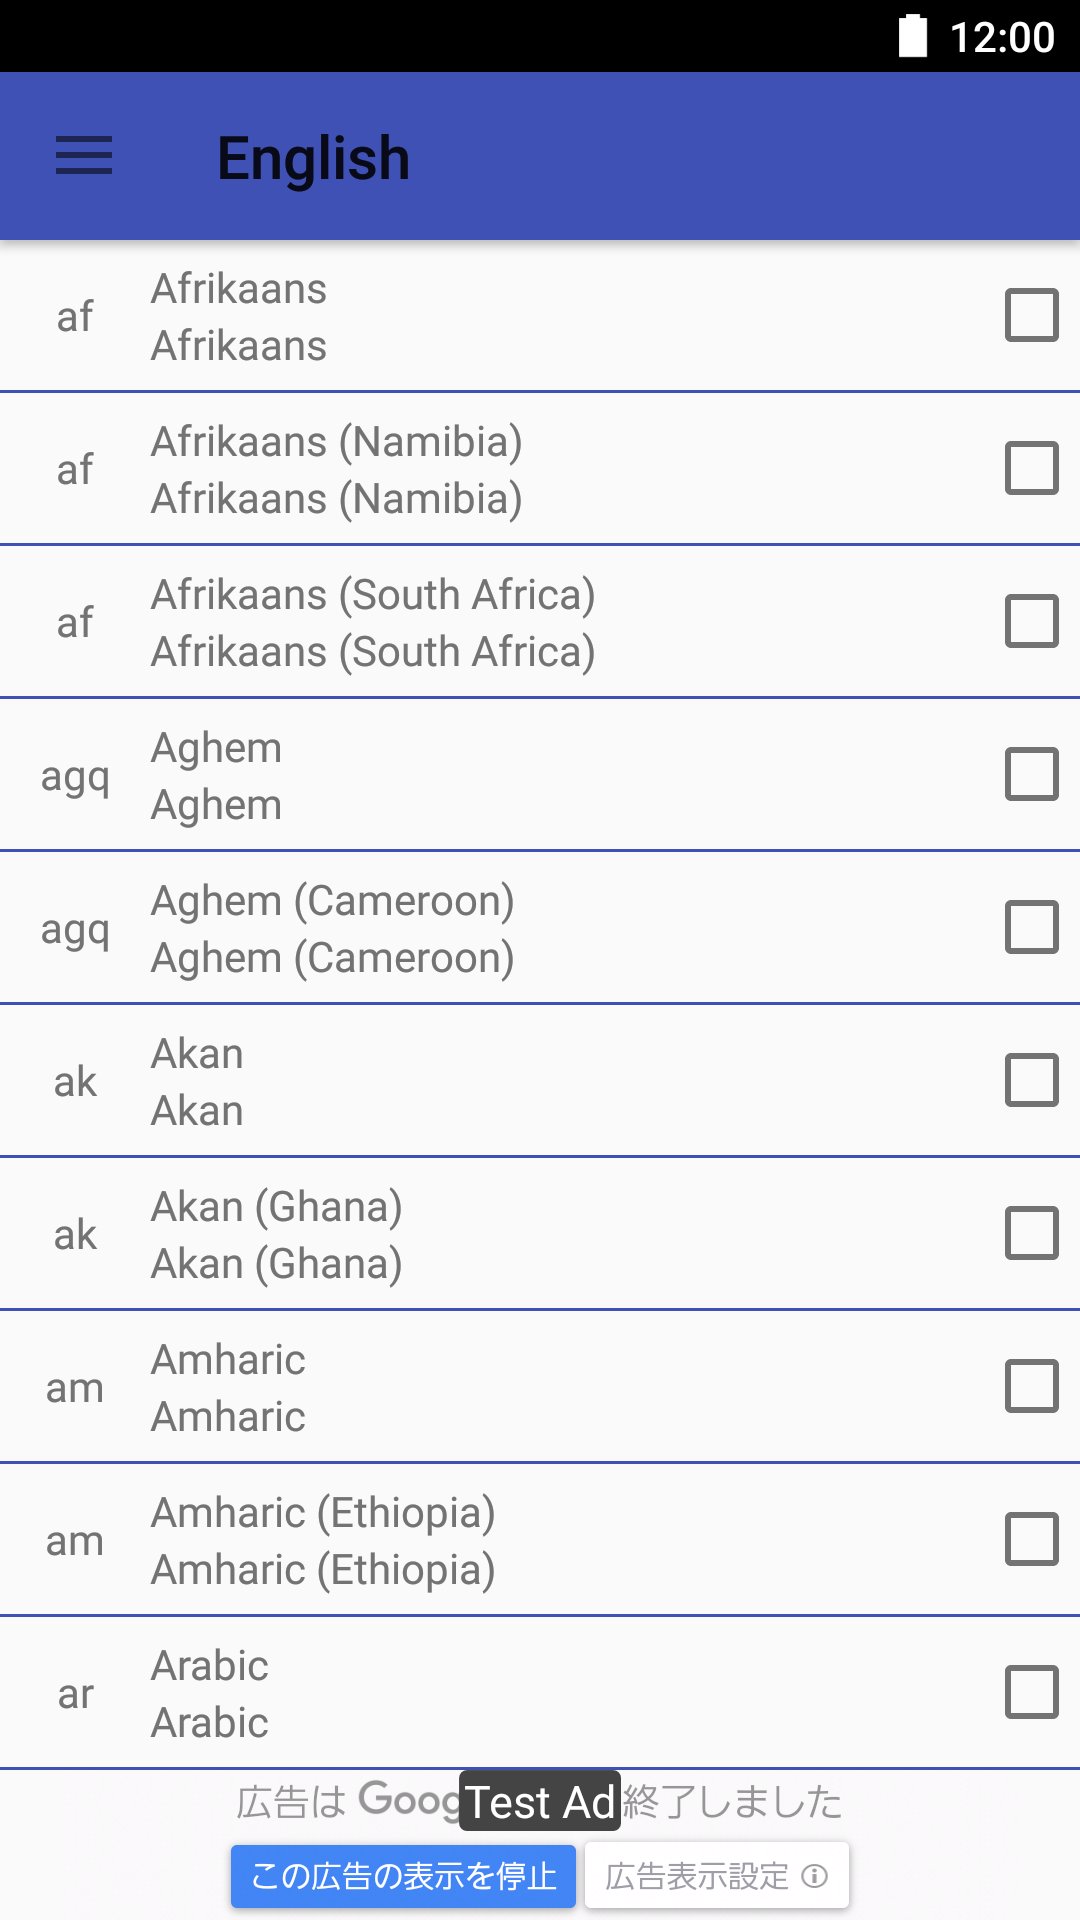Select the Aghem checkbox
Screen dimensions: 1080x1920
(x=1031, y=775)
